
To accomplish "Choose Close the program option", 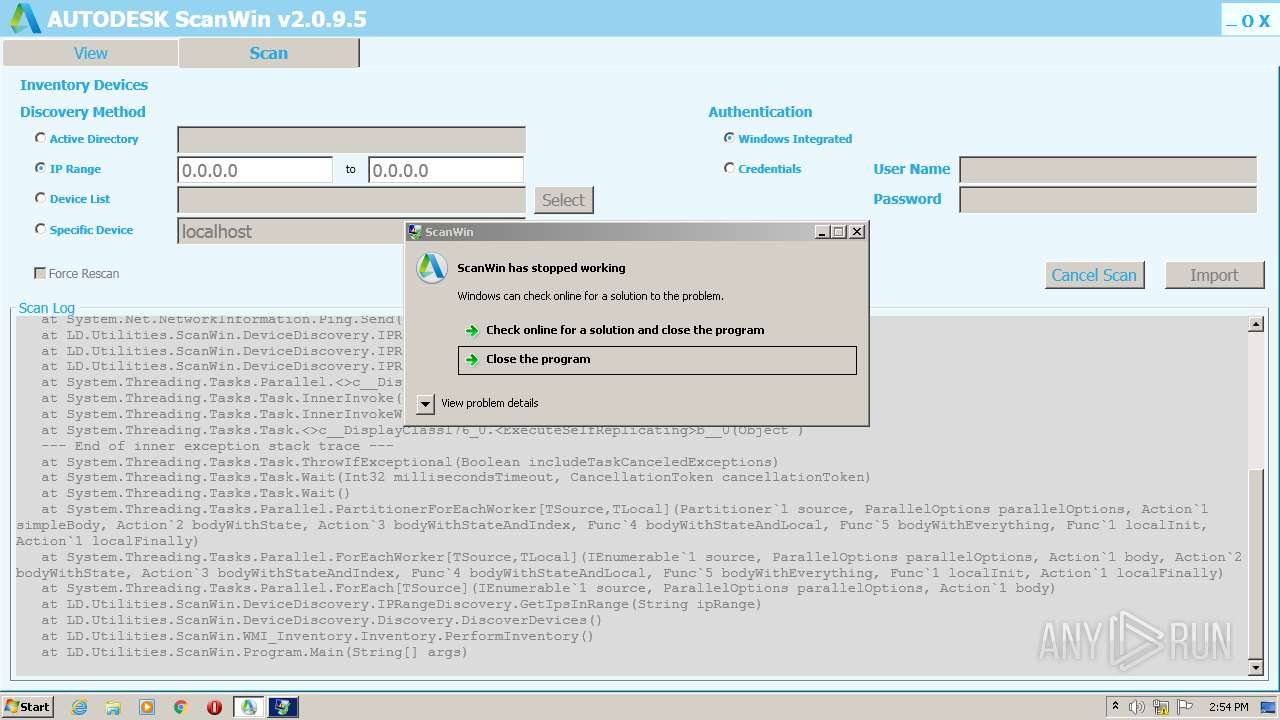I will coord(657,360).
